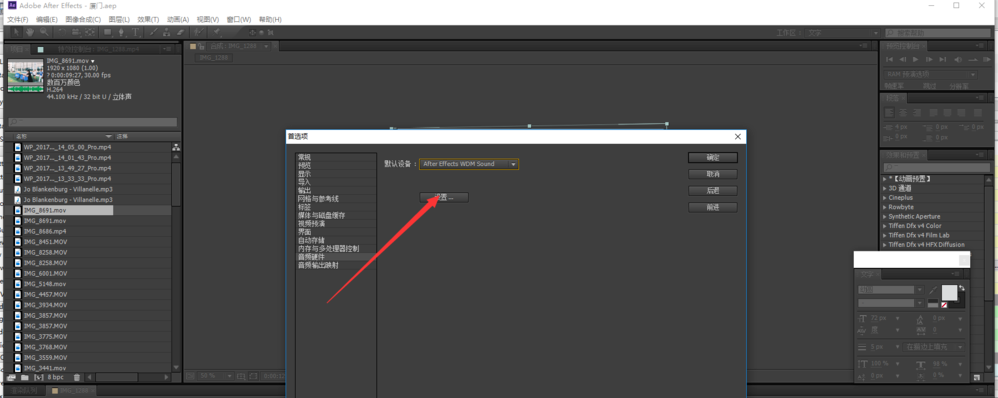Step to the previous frame in Preview panel
The image size is (998, 398).
(x=903, y=59)
